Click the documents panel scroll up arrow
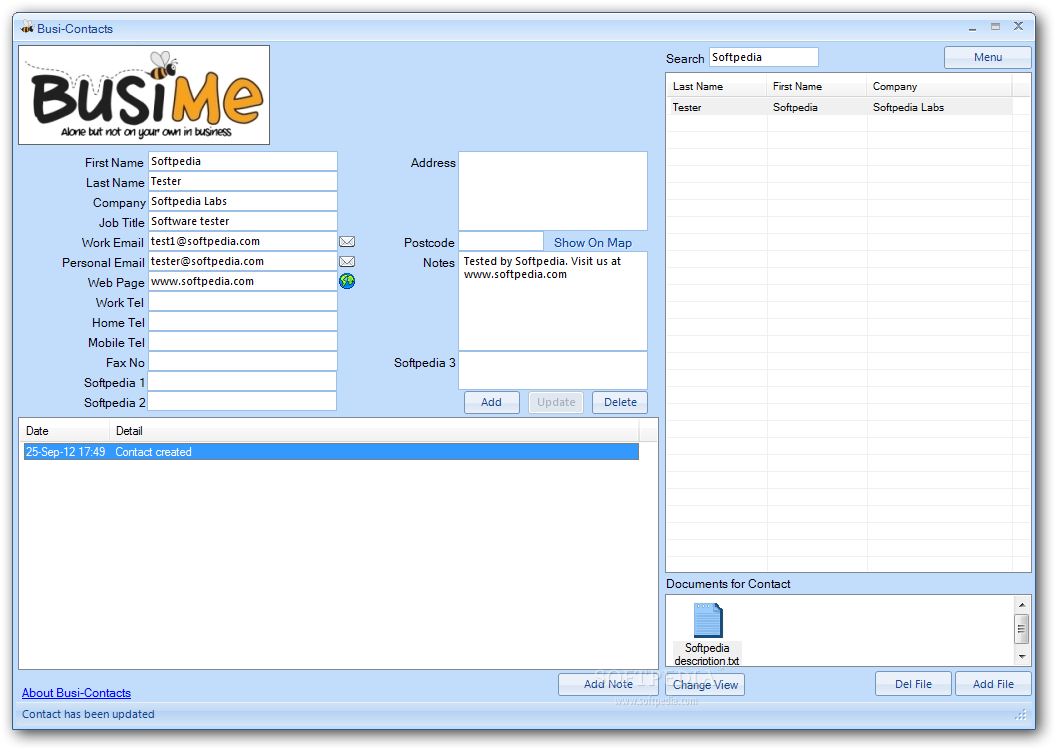 click(x=1022, y=605)
